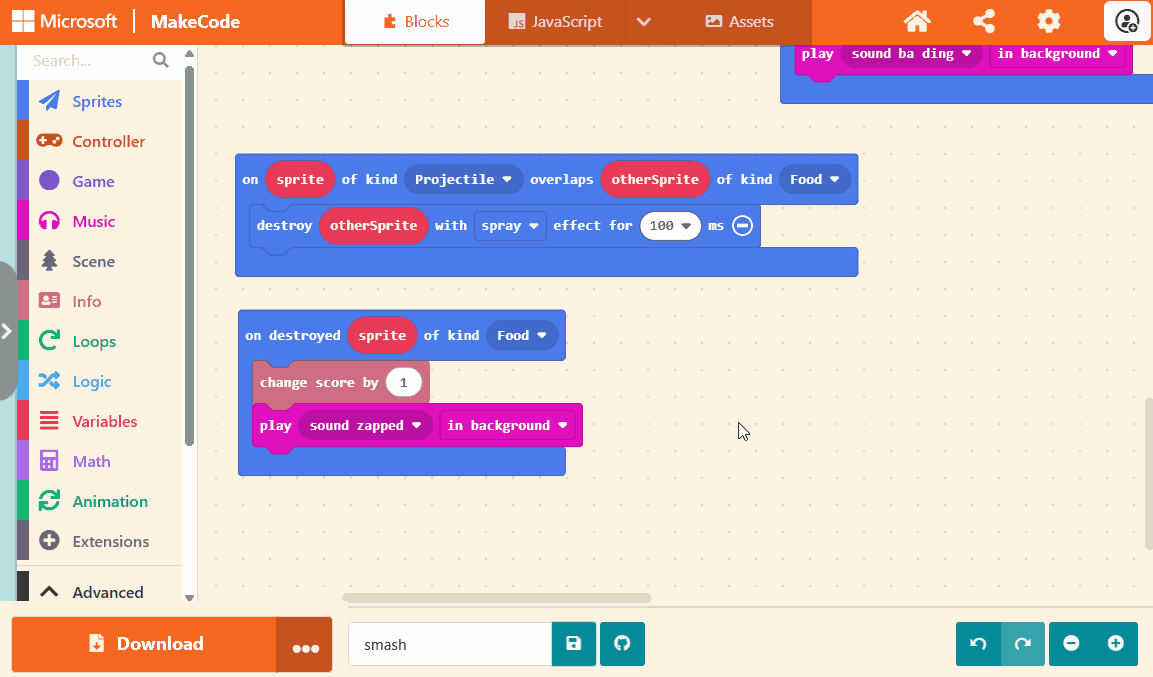Switch to the JavaScript tab
Screen dimensions: 1153x677
[555, 22]
